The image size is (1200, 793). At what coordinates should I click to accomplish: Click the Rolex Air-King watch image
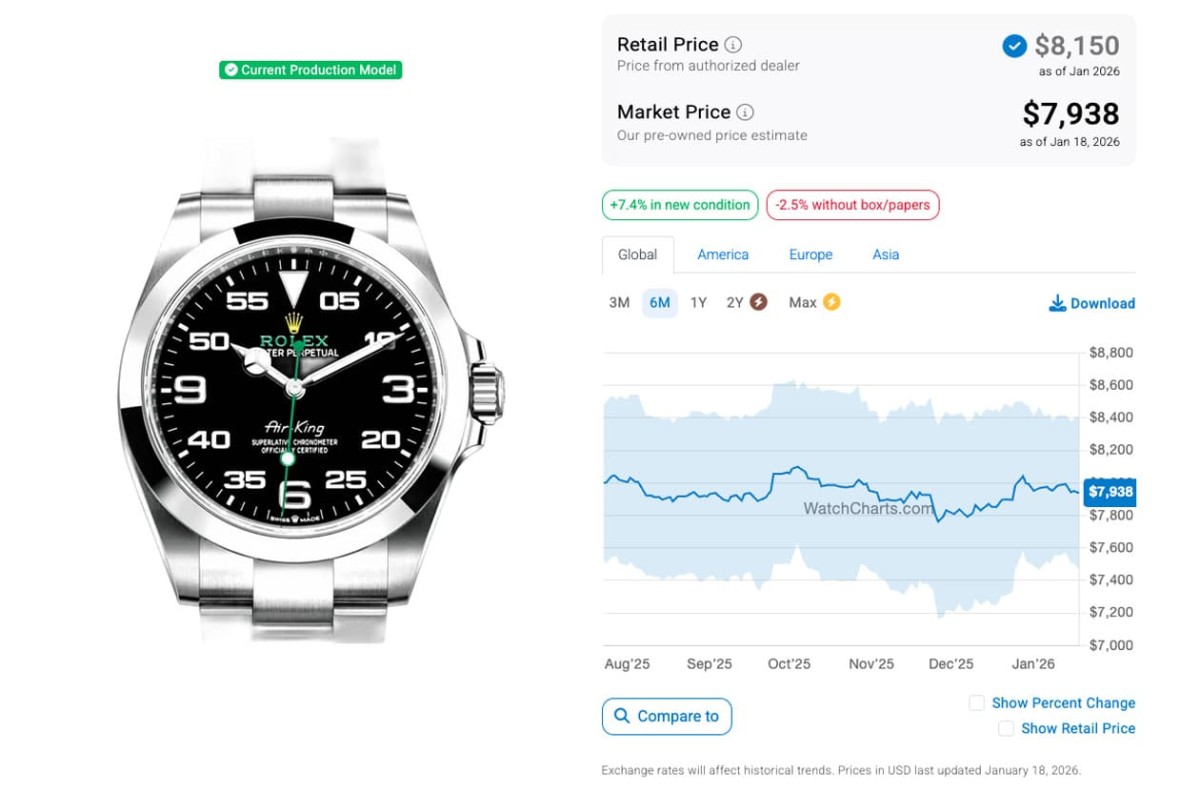click(310, 390)
